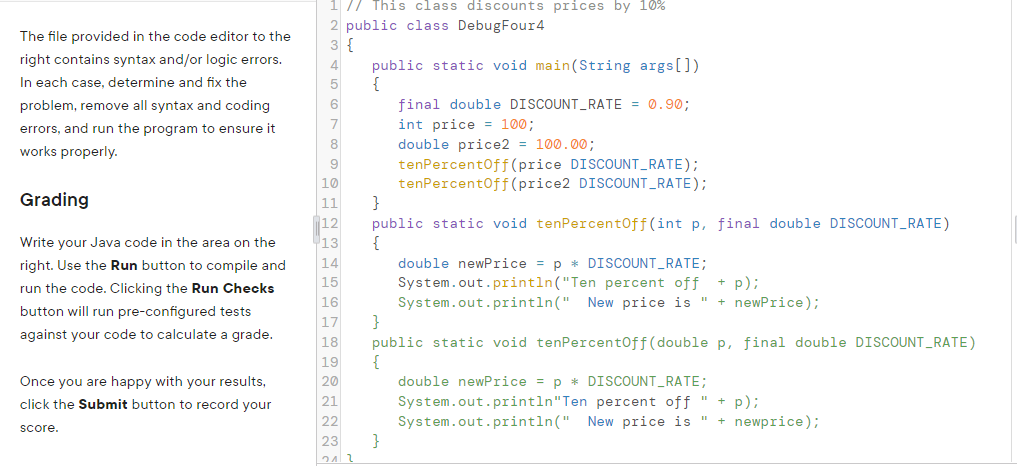1017x466 pixels.
Task: Place cursor on comment line 1
Action: click(x=506, y=6)
